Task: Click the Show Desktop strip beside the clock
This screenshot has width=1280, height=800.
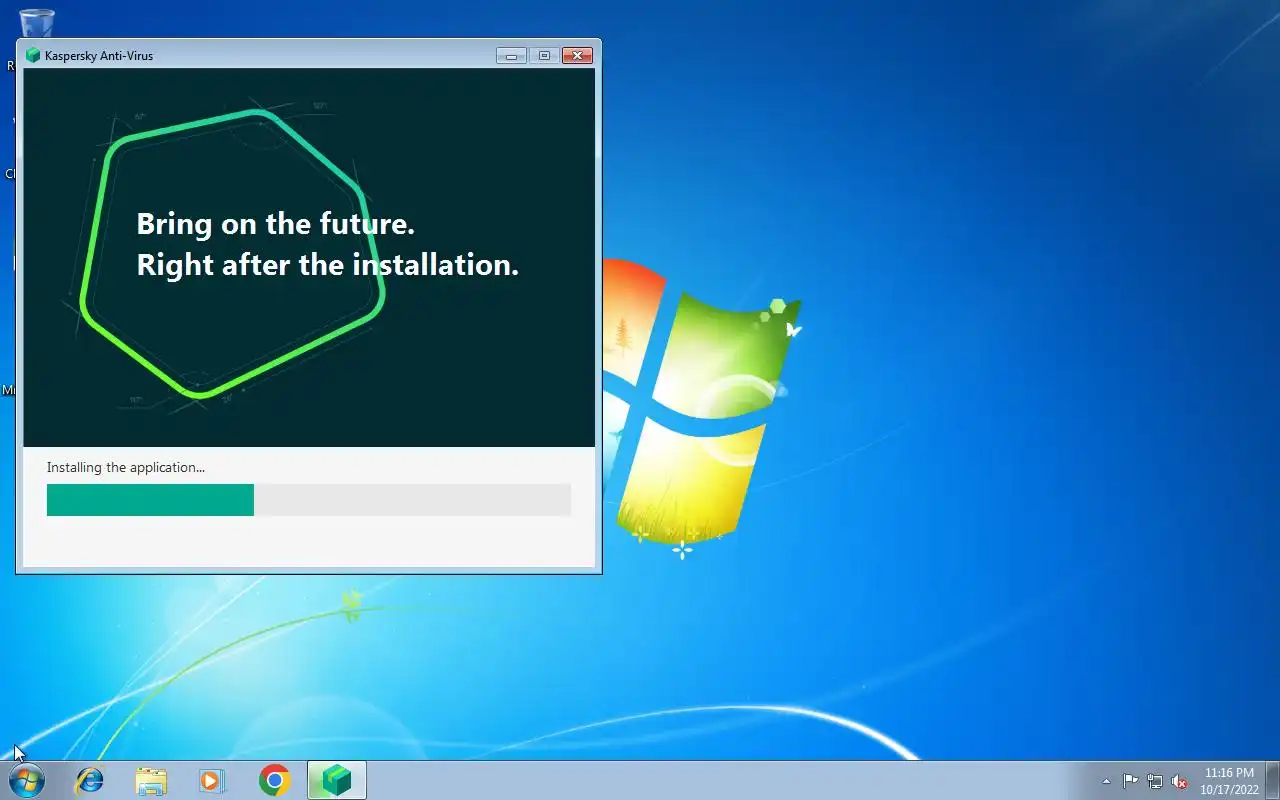Action: point(1272,781)
